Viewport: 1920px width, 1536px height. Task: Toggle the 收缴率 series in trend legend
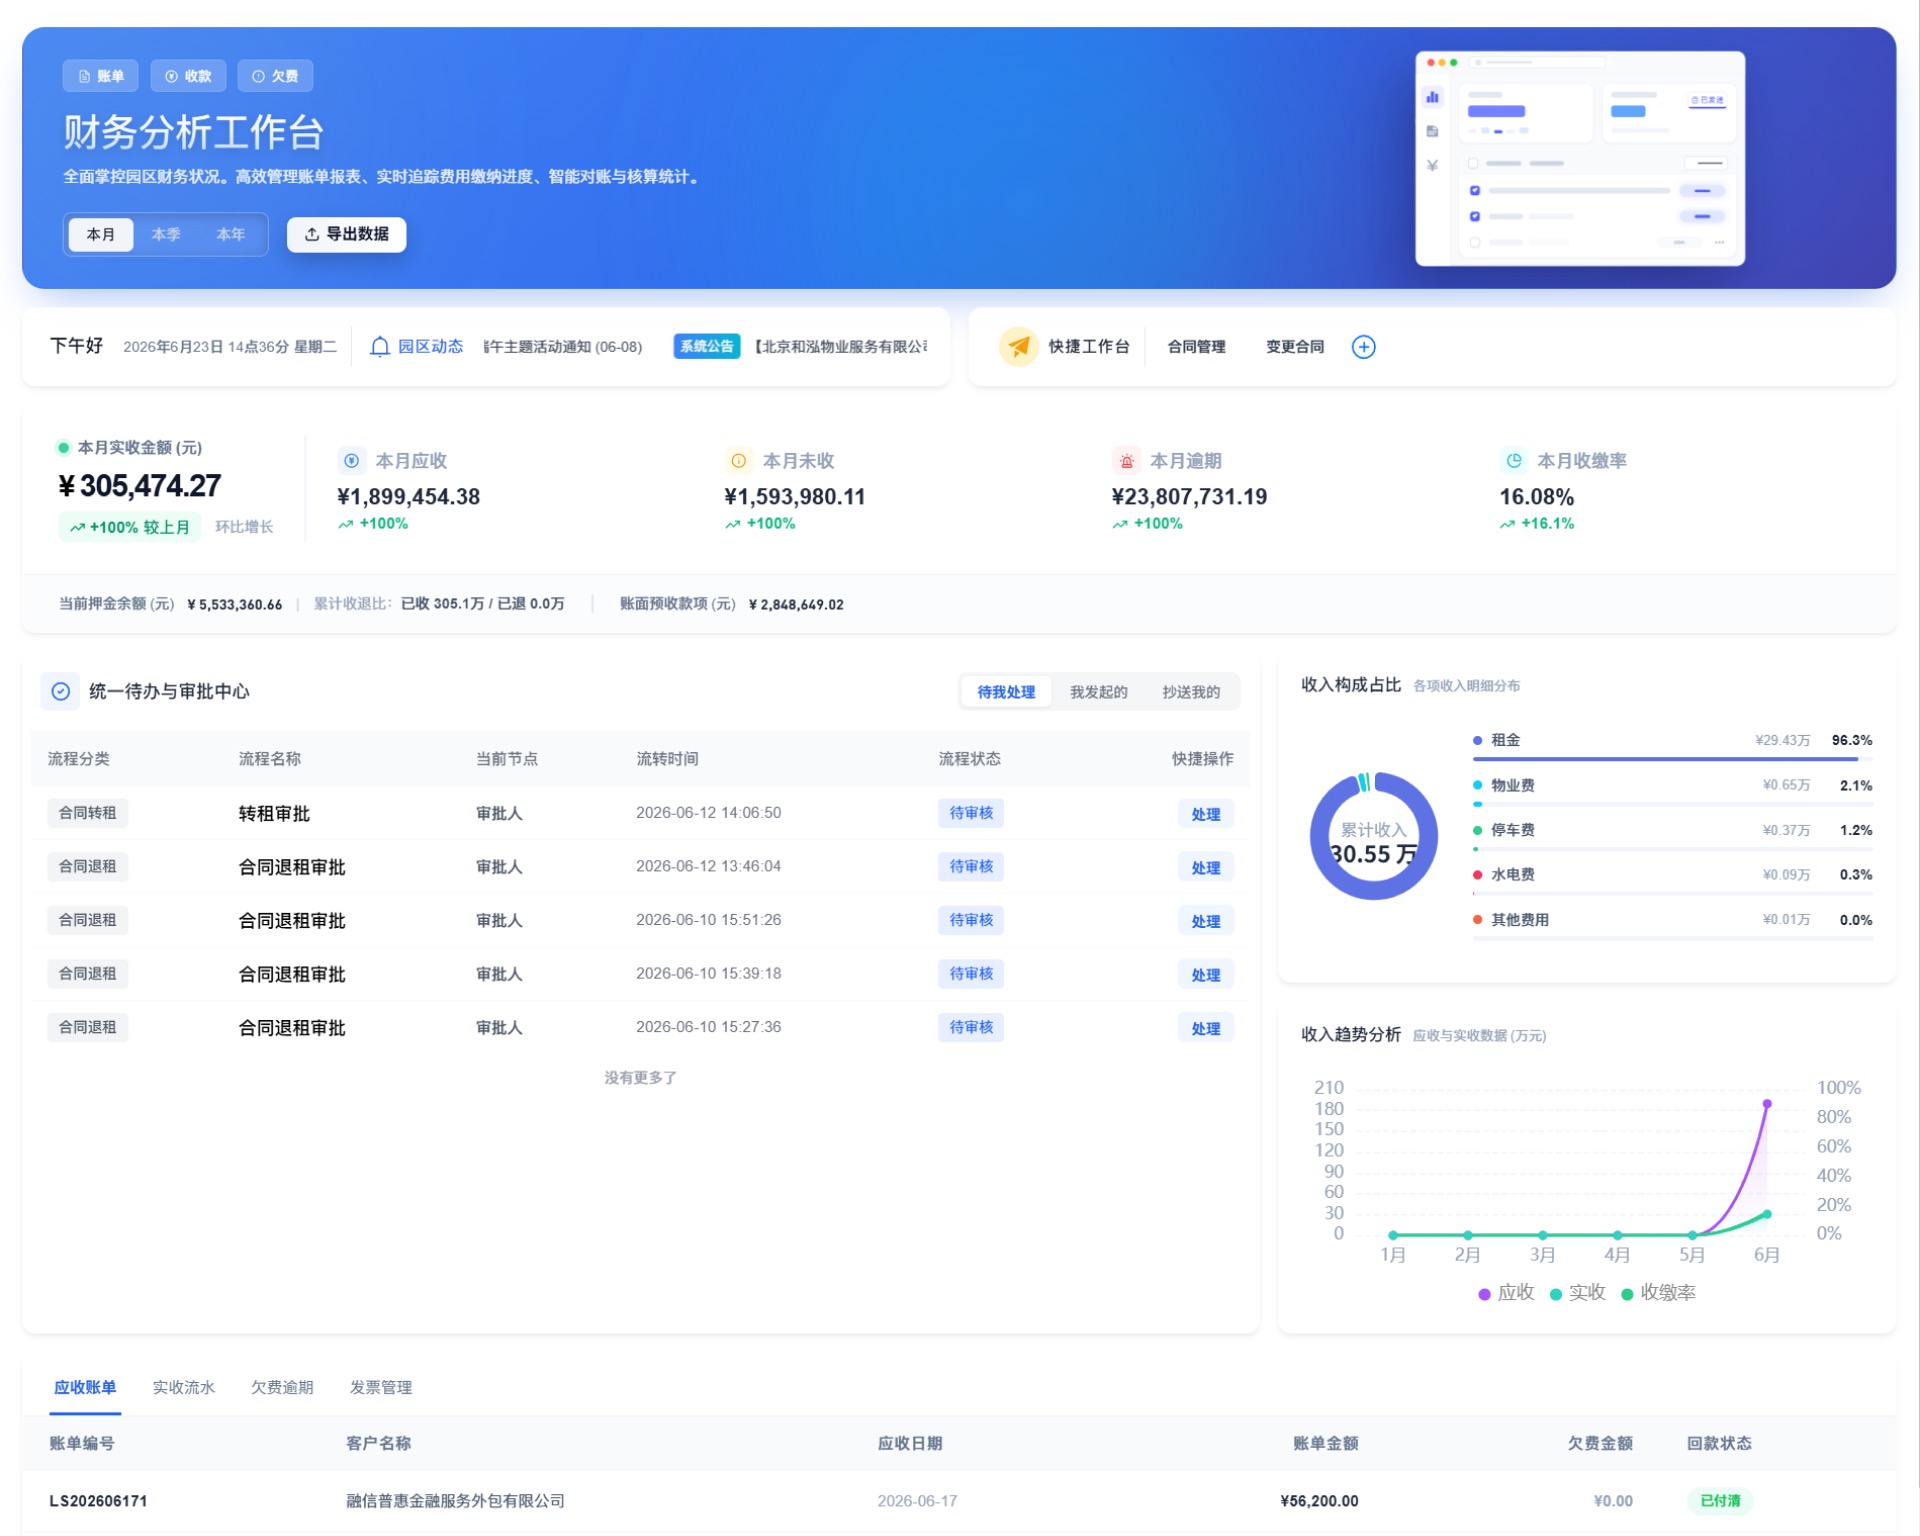1658,1293
